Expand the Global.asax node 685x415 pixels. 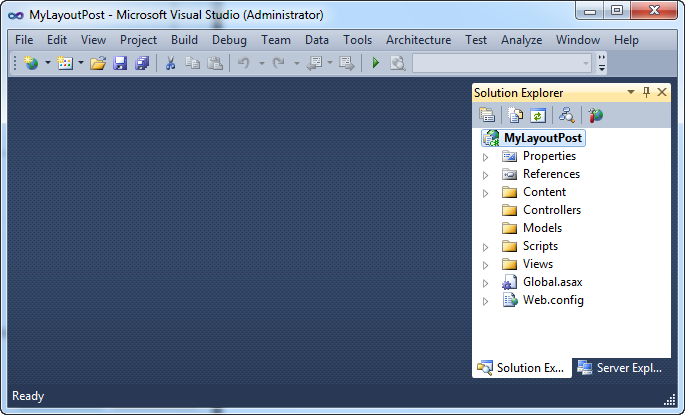pyautogui.click(x=485, y=283)
